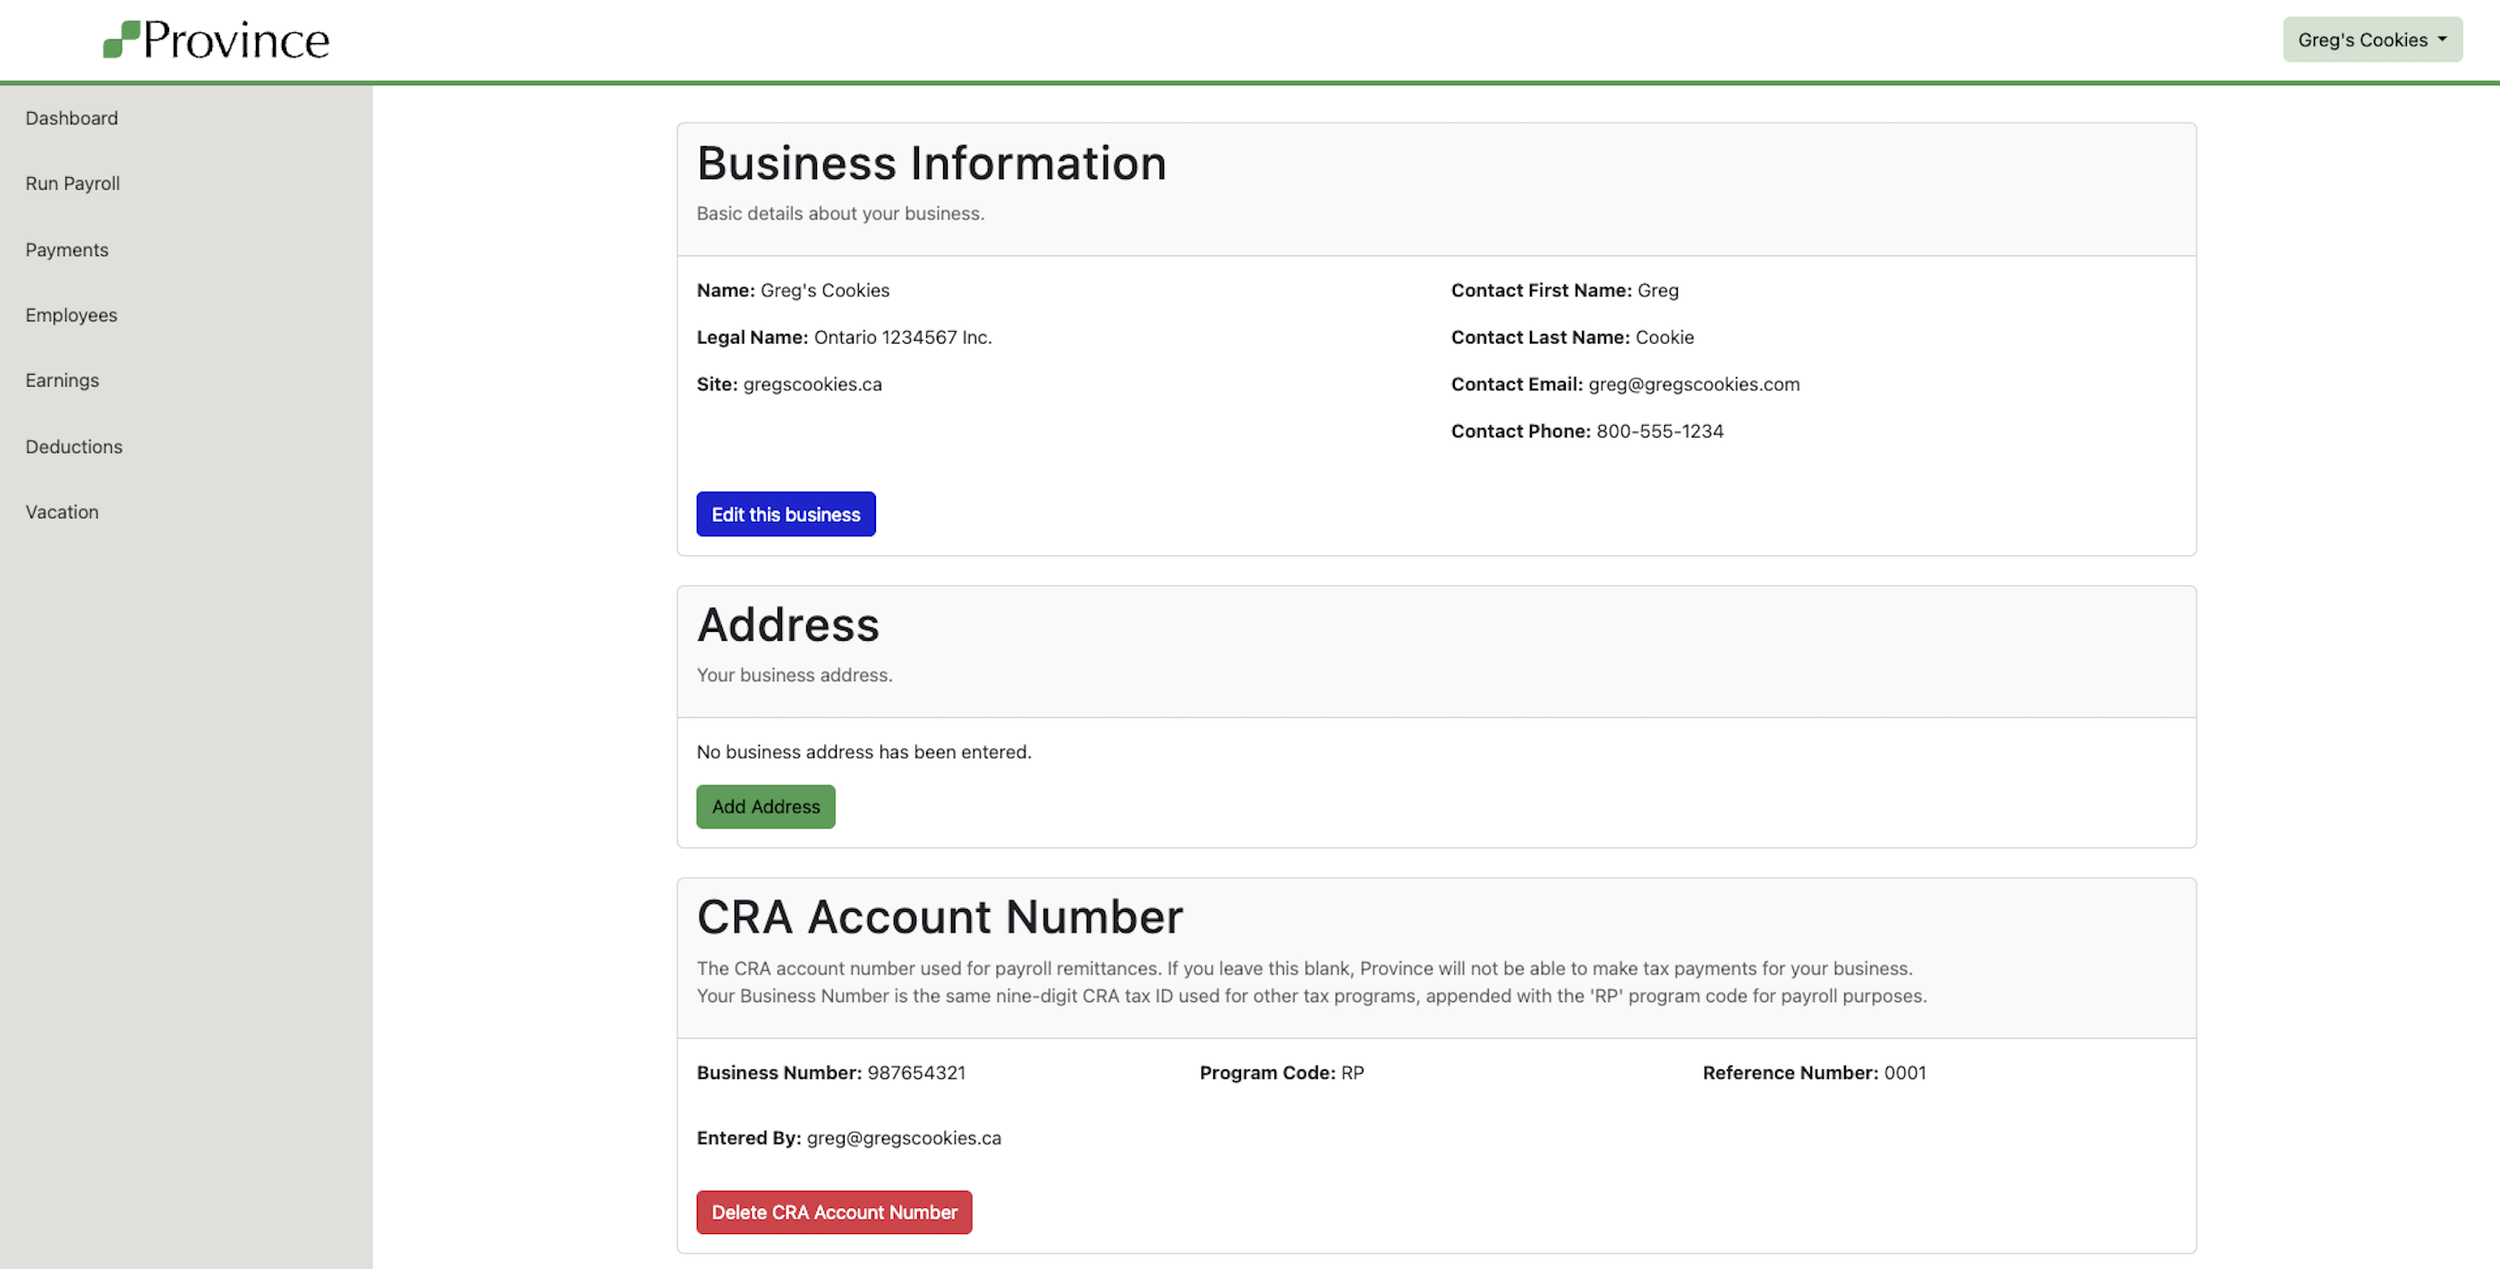The image size is (2500, 1269).
Task: Go to Dashboard in sidebar
Action: [x=71, y=118]
